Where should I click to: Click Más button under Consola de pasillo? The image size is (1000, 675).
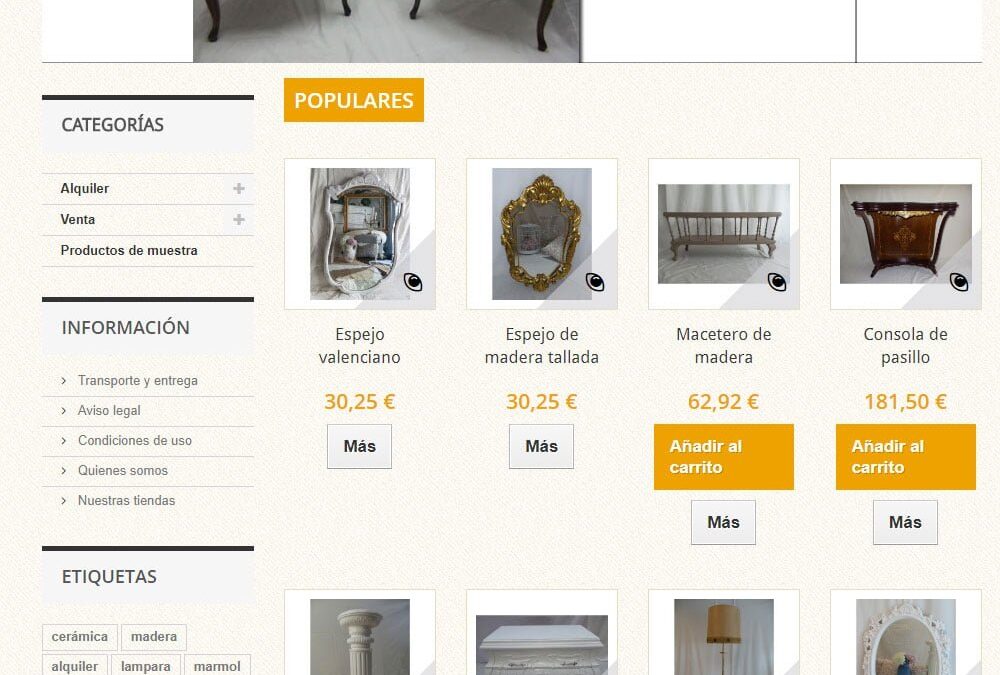pyautogui.click(x=906, y=523)
